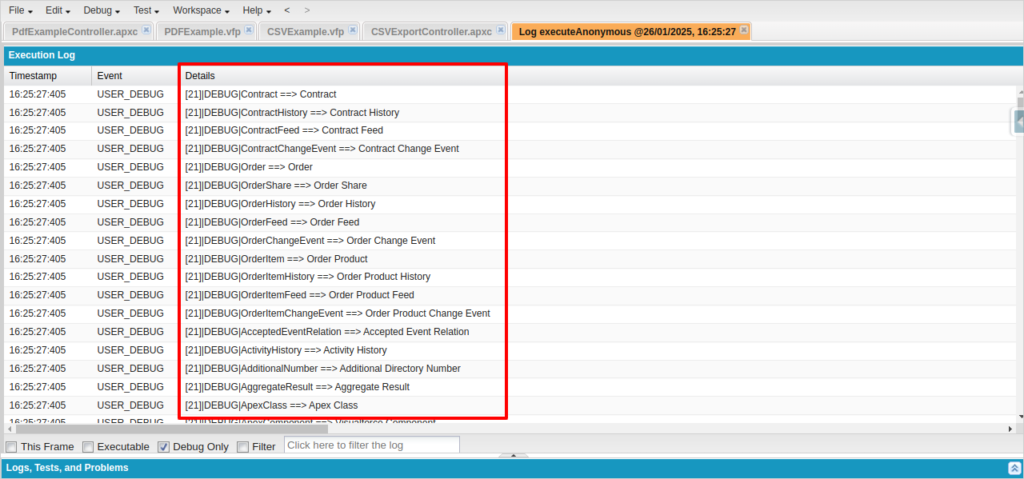Close the CSVExportController.apxc tab
Image resolution: width=1024 pixels, height=479 pixels.
[500, 30]
